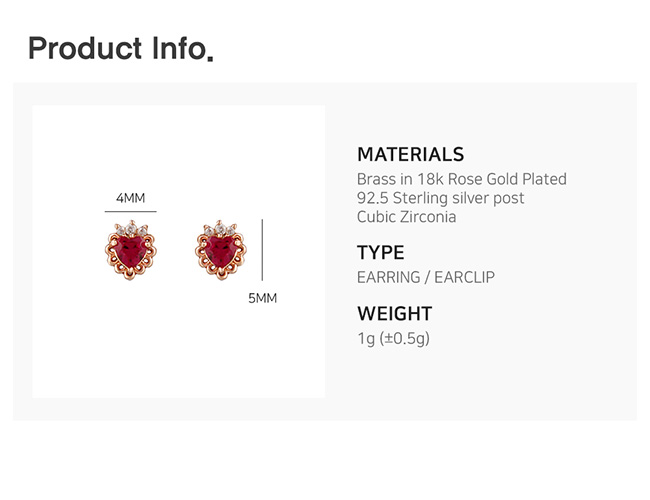Select the WEIGHT heading

(394, 313)
